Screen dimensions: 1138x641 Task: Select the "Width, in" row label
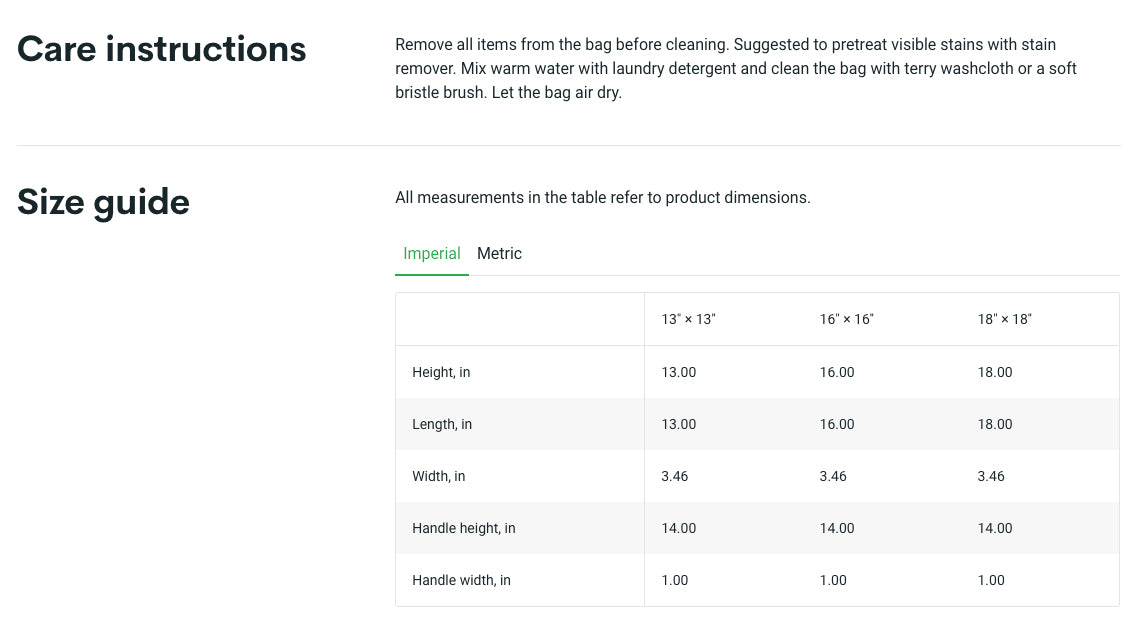(x=438, y=476)
